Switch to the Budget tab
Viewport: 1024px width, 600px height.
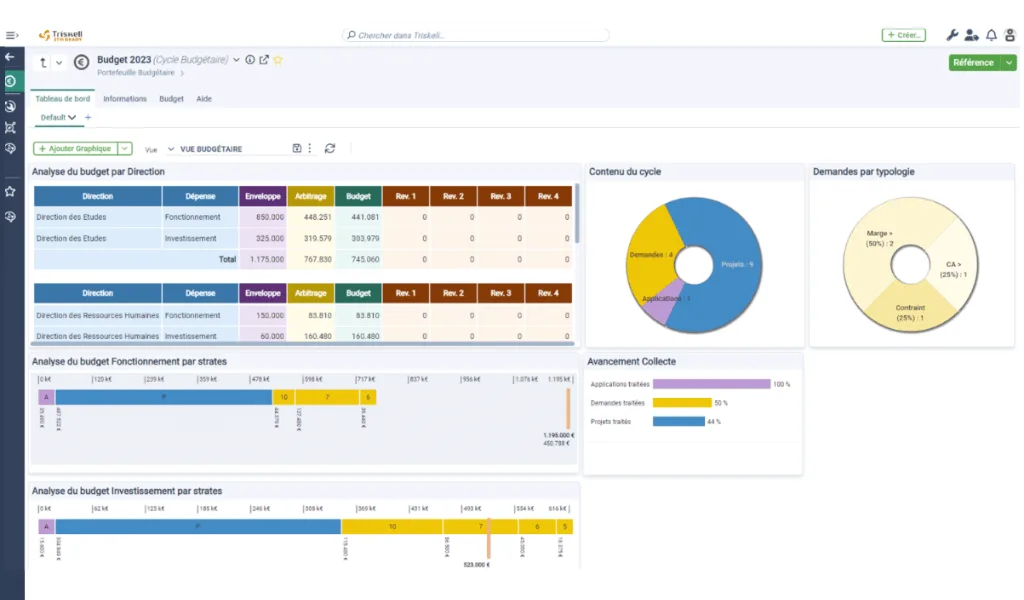pyautogui.click(x=171, y=99)
